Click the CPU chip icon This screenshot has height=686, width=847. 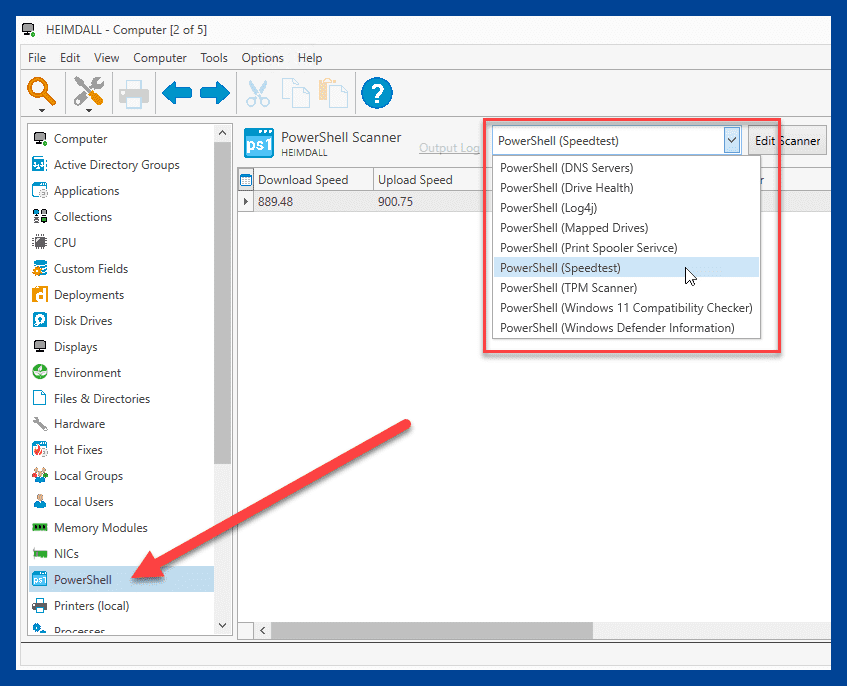click(x=40, y=243)
